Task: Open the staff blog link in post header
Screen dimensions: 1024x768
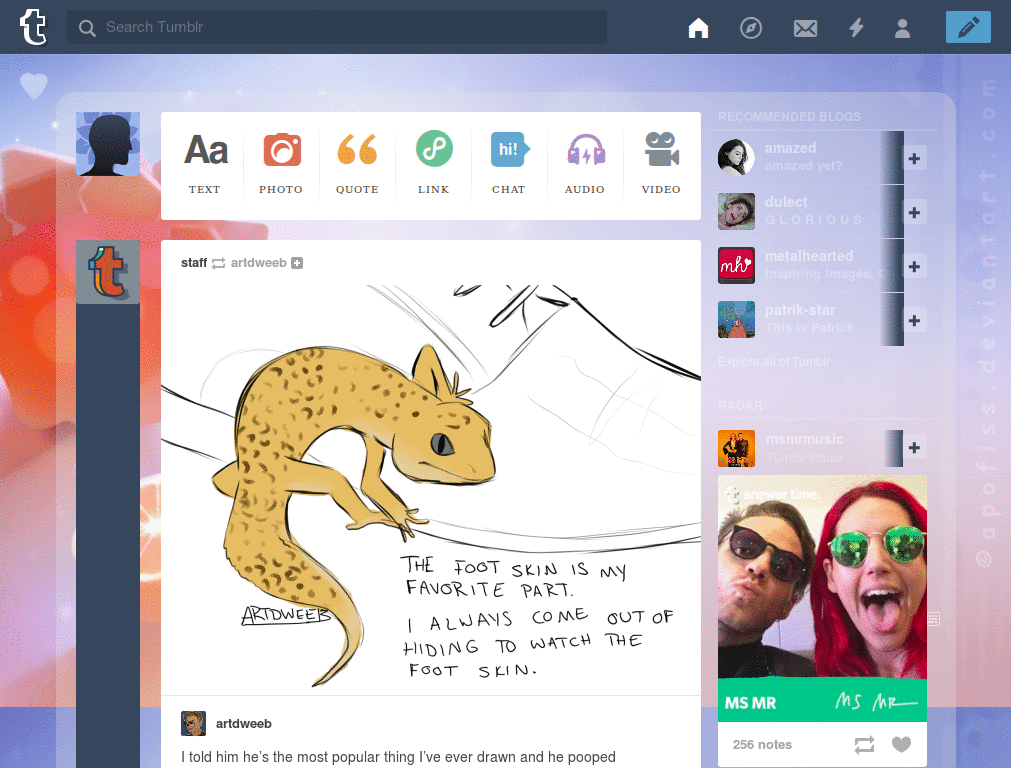Action: click(194, 263)
